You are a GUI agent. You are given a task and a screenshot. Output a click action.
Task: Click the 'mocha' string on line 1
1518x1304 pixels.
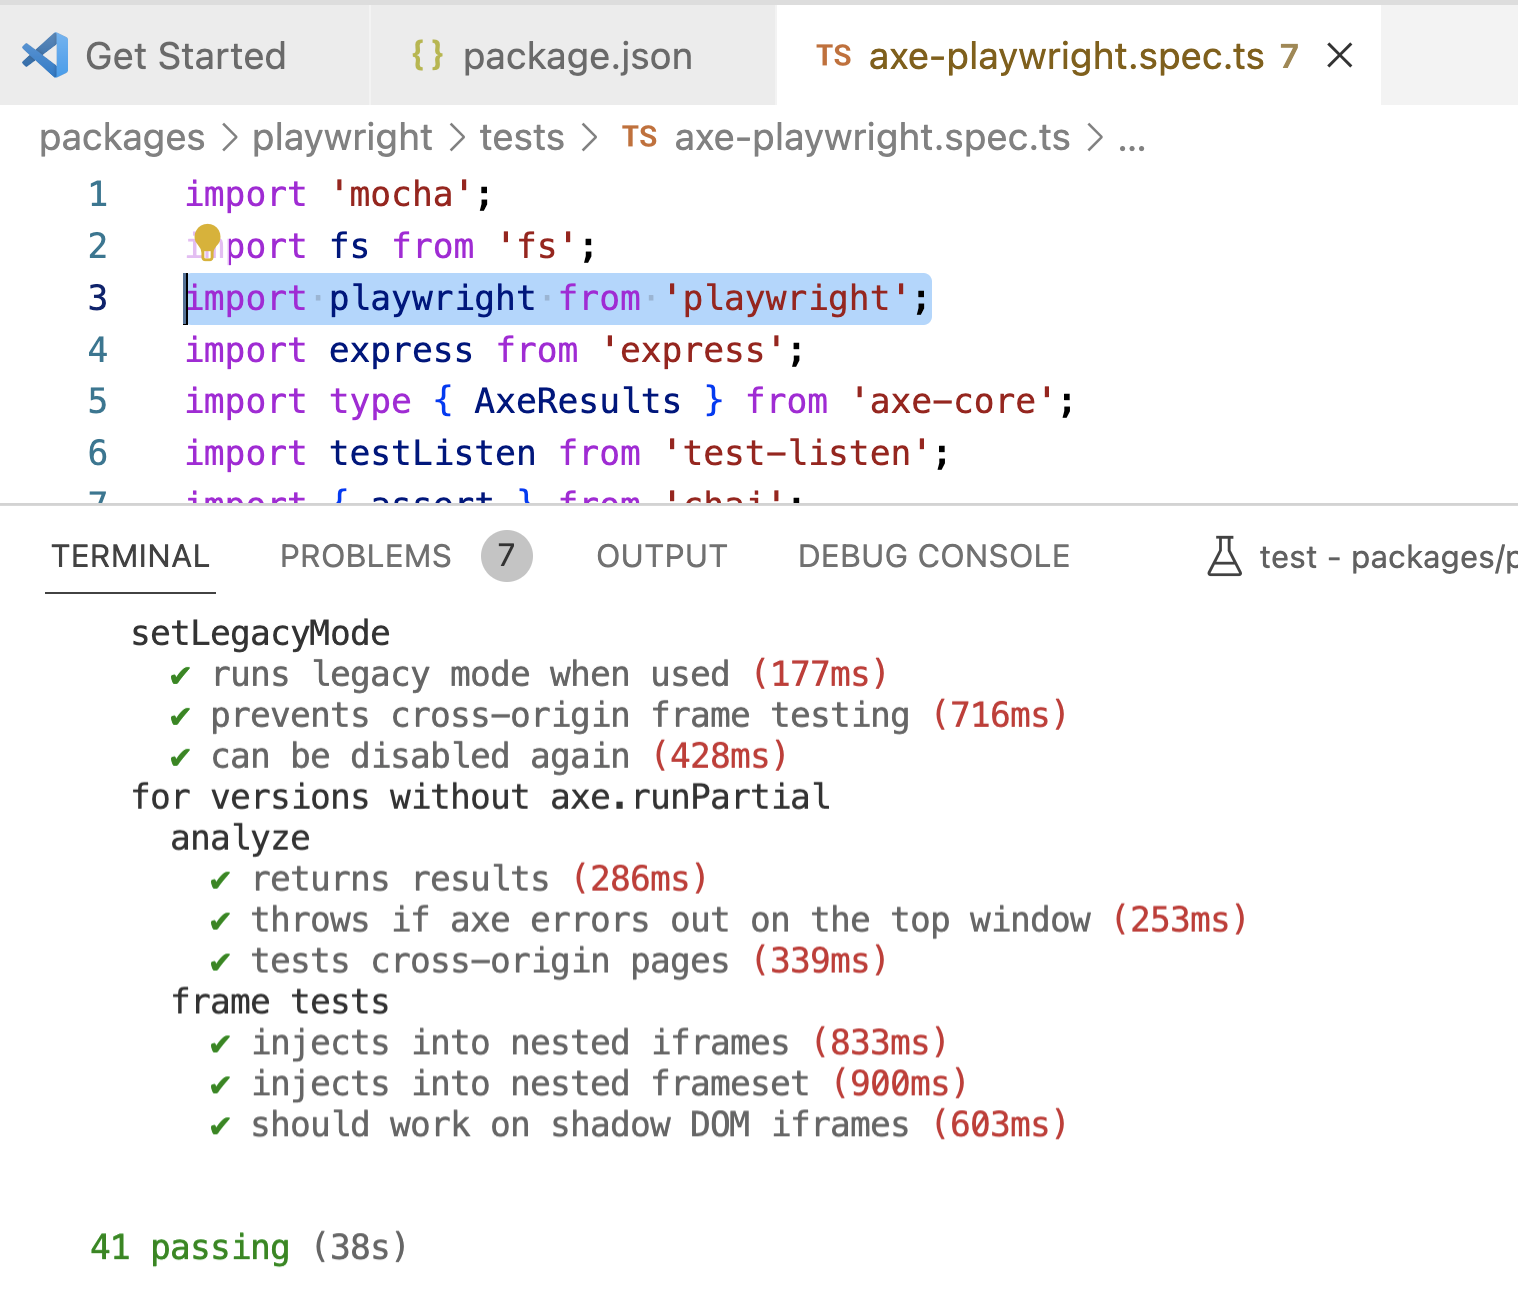401,194
